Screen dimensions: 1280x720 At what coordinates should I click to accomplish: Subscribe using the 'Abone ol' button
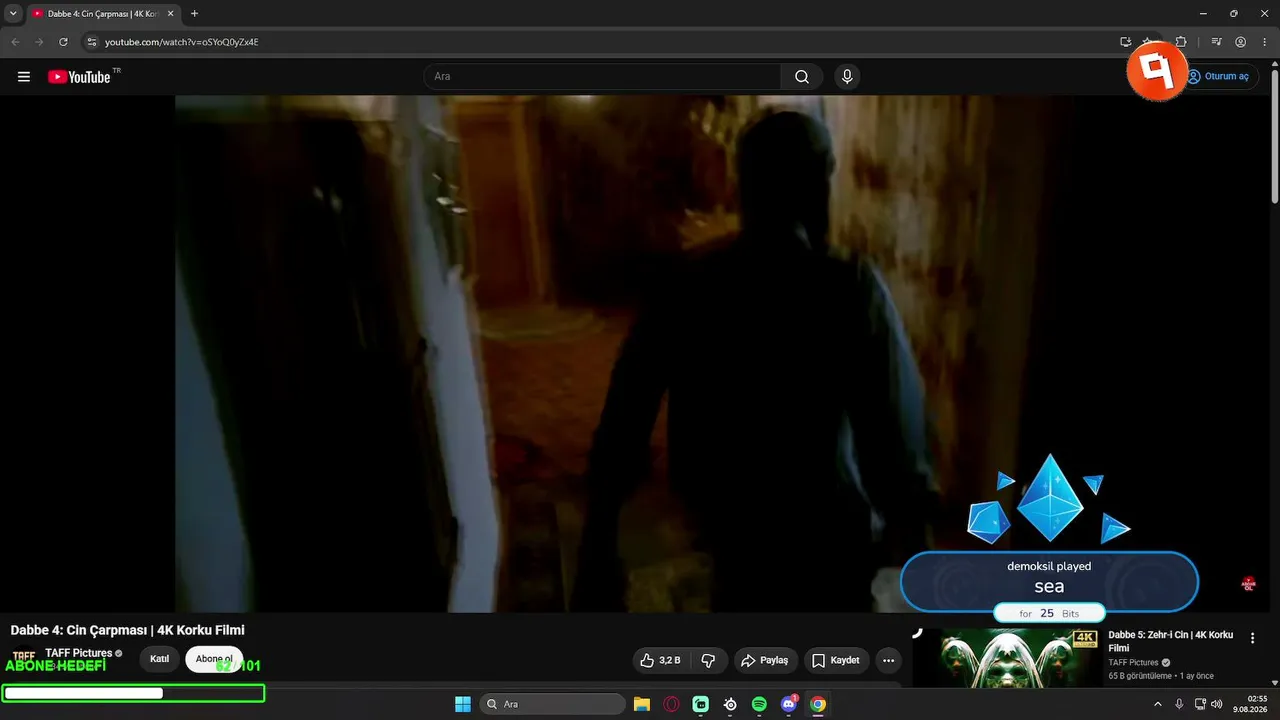click(214, 659)
